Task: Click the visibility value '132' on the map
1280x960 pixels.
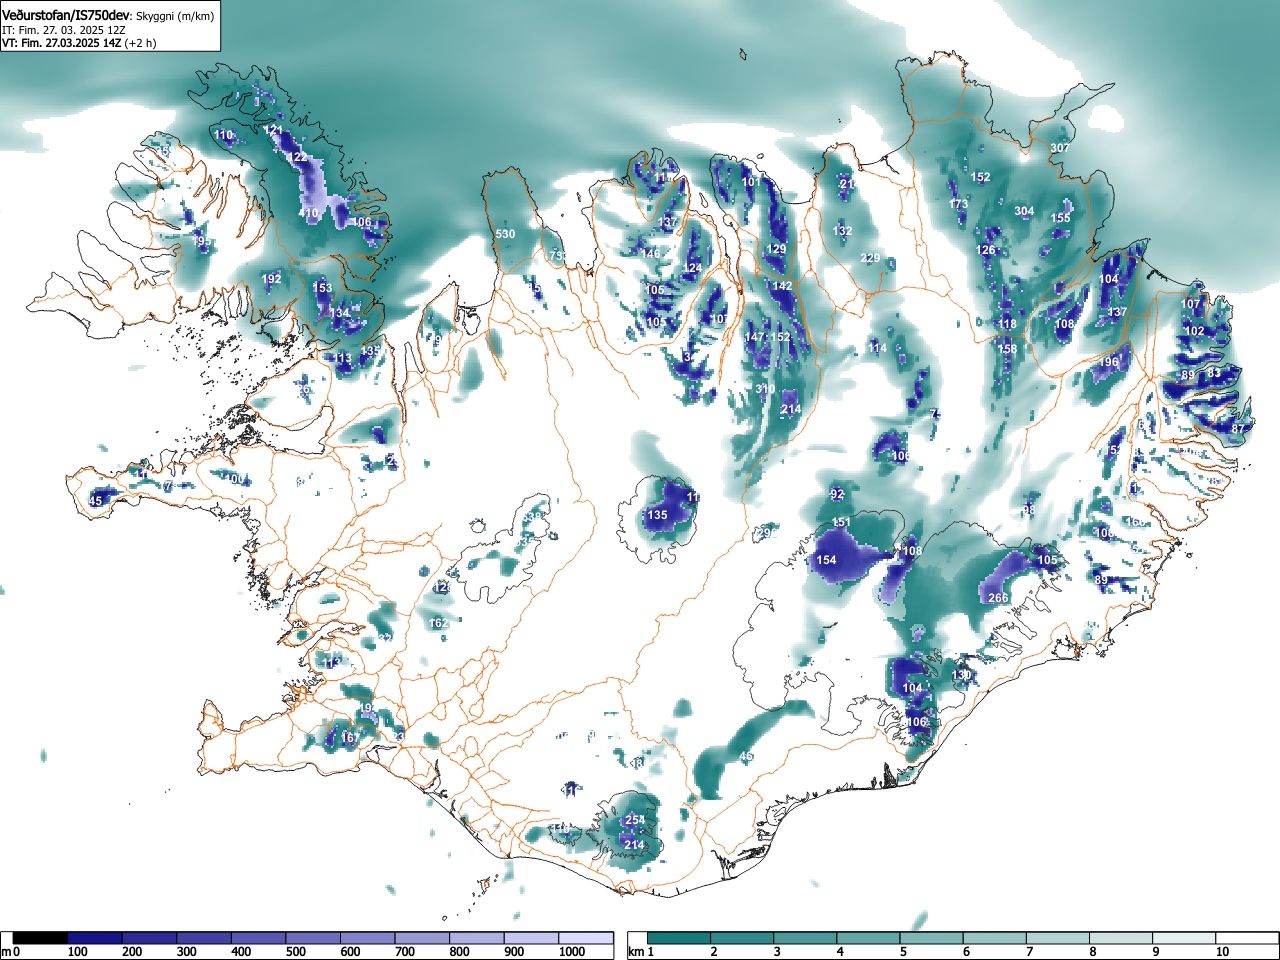Action: [x=843, y=231]
